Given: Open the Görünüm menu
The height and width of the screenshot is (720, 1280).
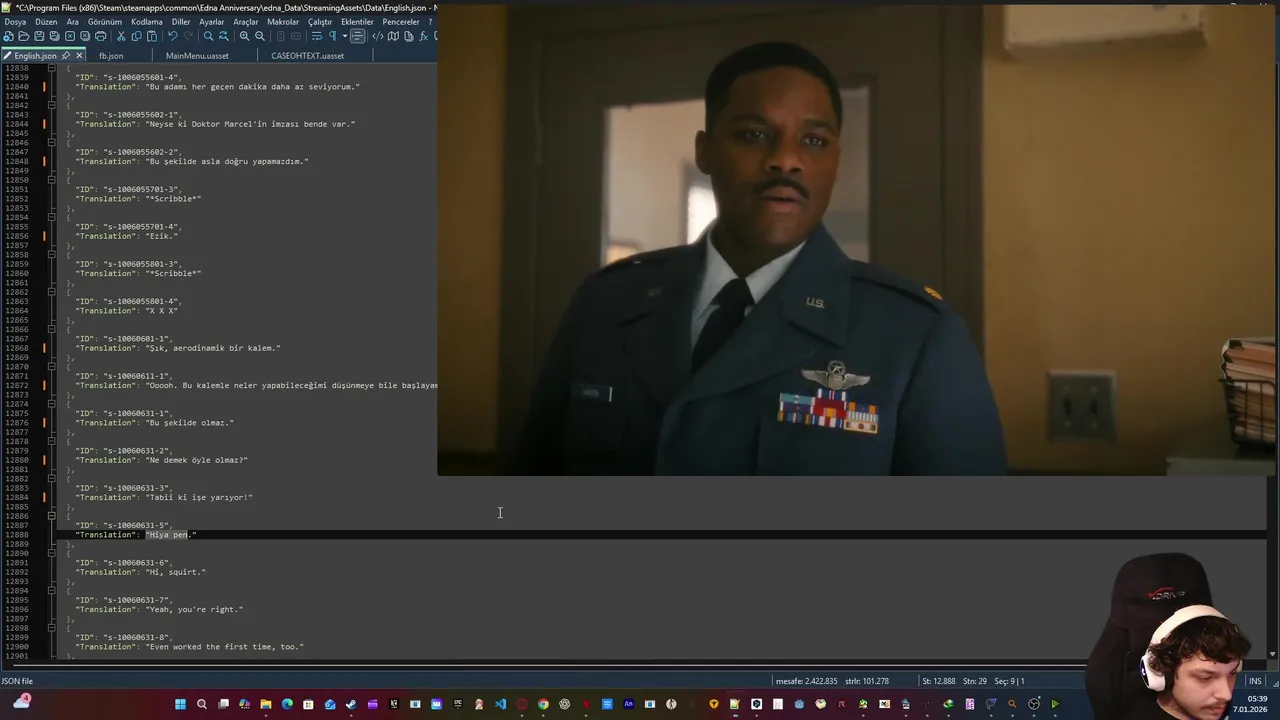Looking at the screenshot, I should click(105, 22).
